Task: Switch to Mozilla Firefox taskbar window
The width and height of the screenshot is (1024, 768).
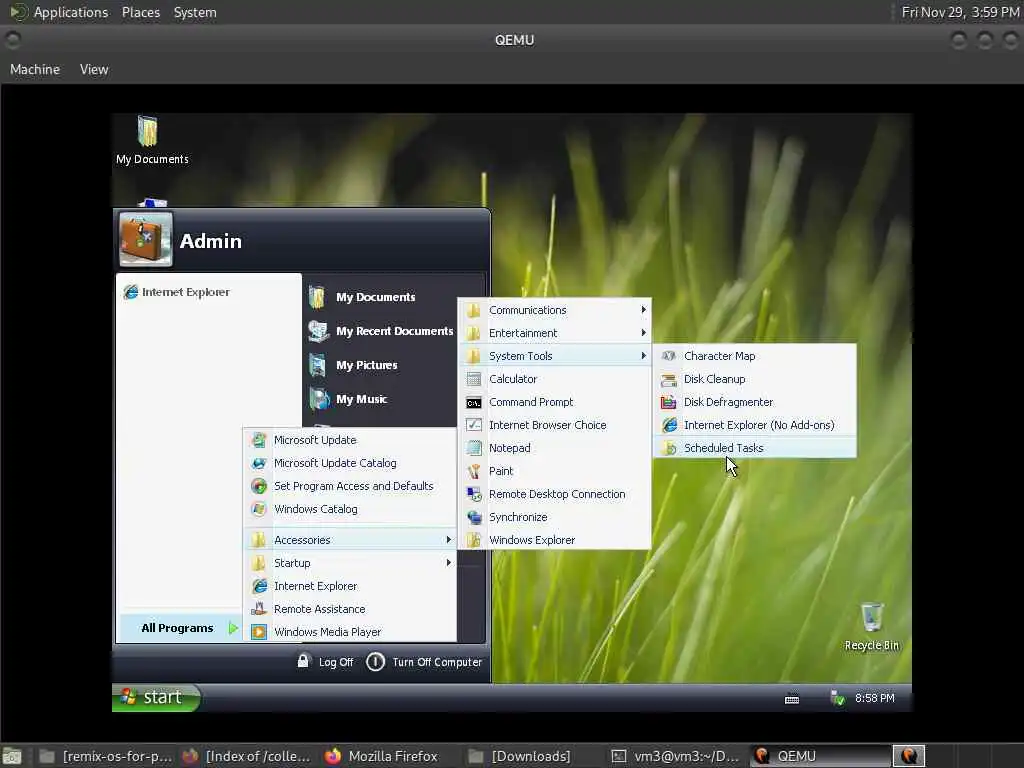Action: click(381, 756)
